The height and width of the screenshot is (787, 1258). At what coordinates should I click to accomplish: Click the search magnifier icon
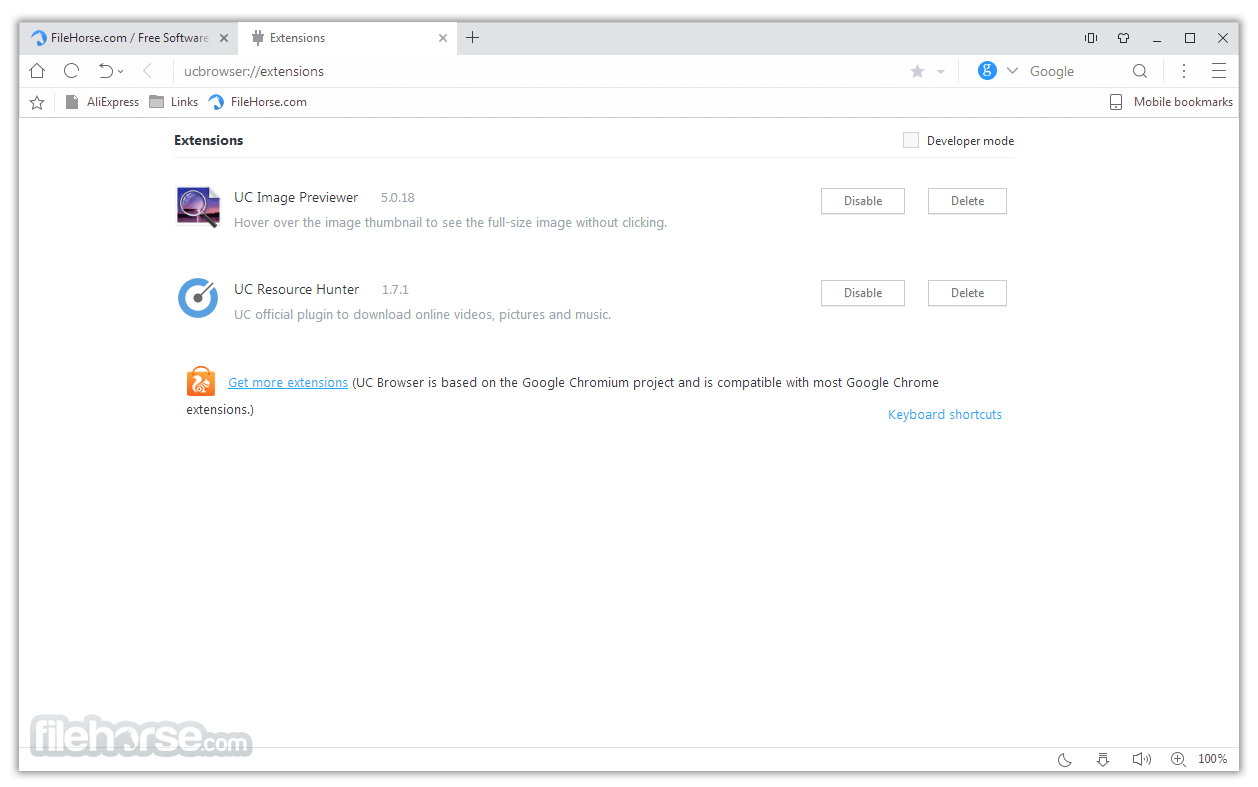point(1140,71)
